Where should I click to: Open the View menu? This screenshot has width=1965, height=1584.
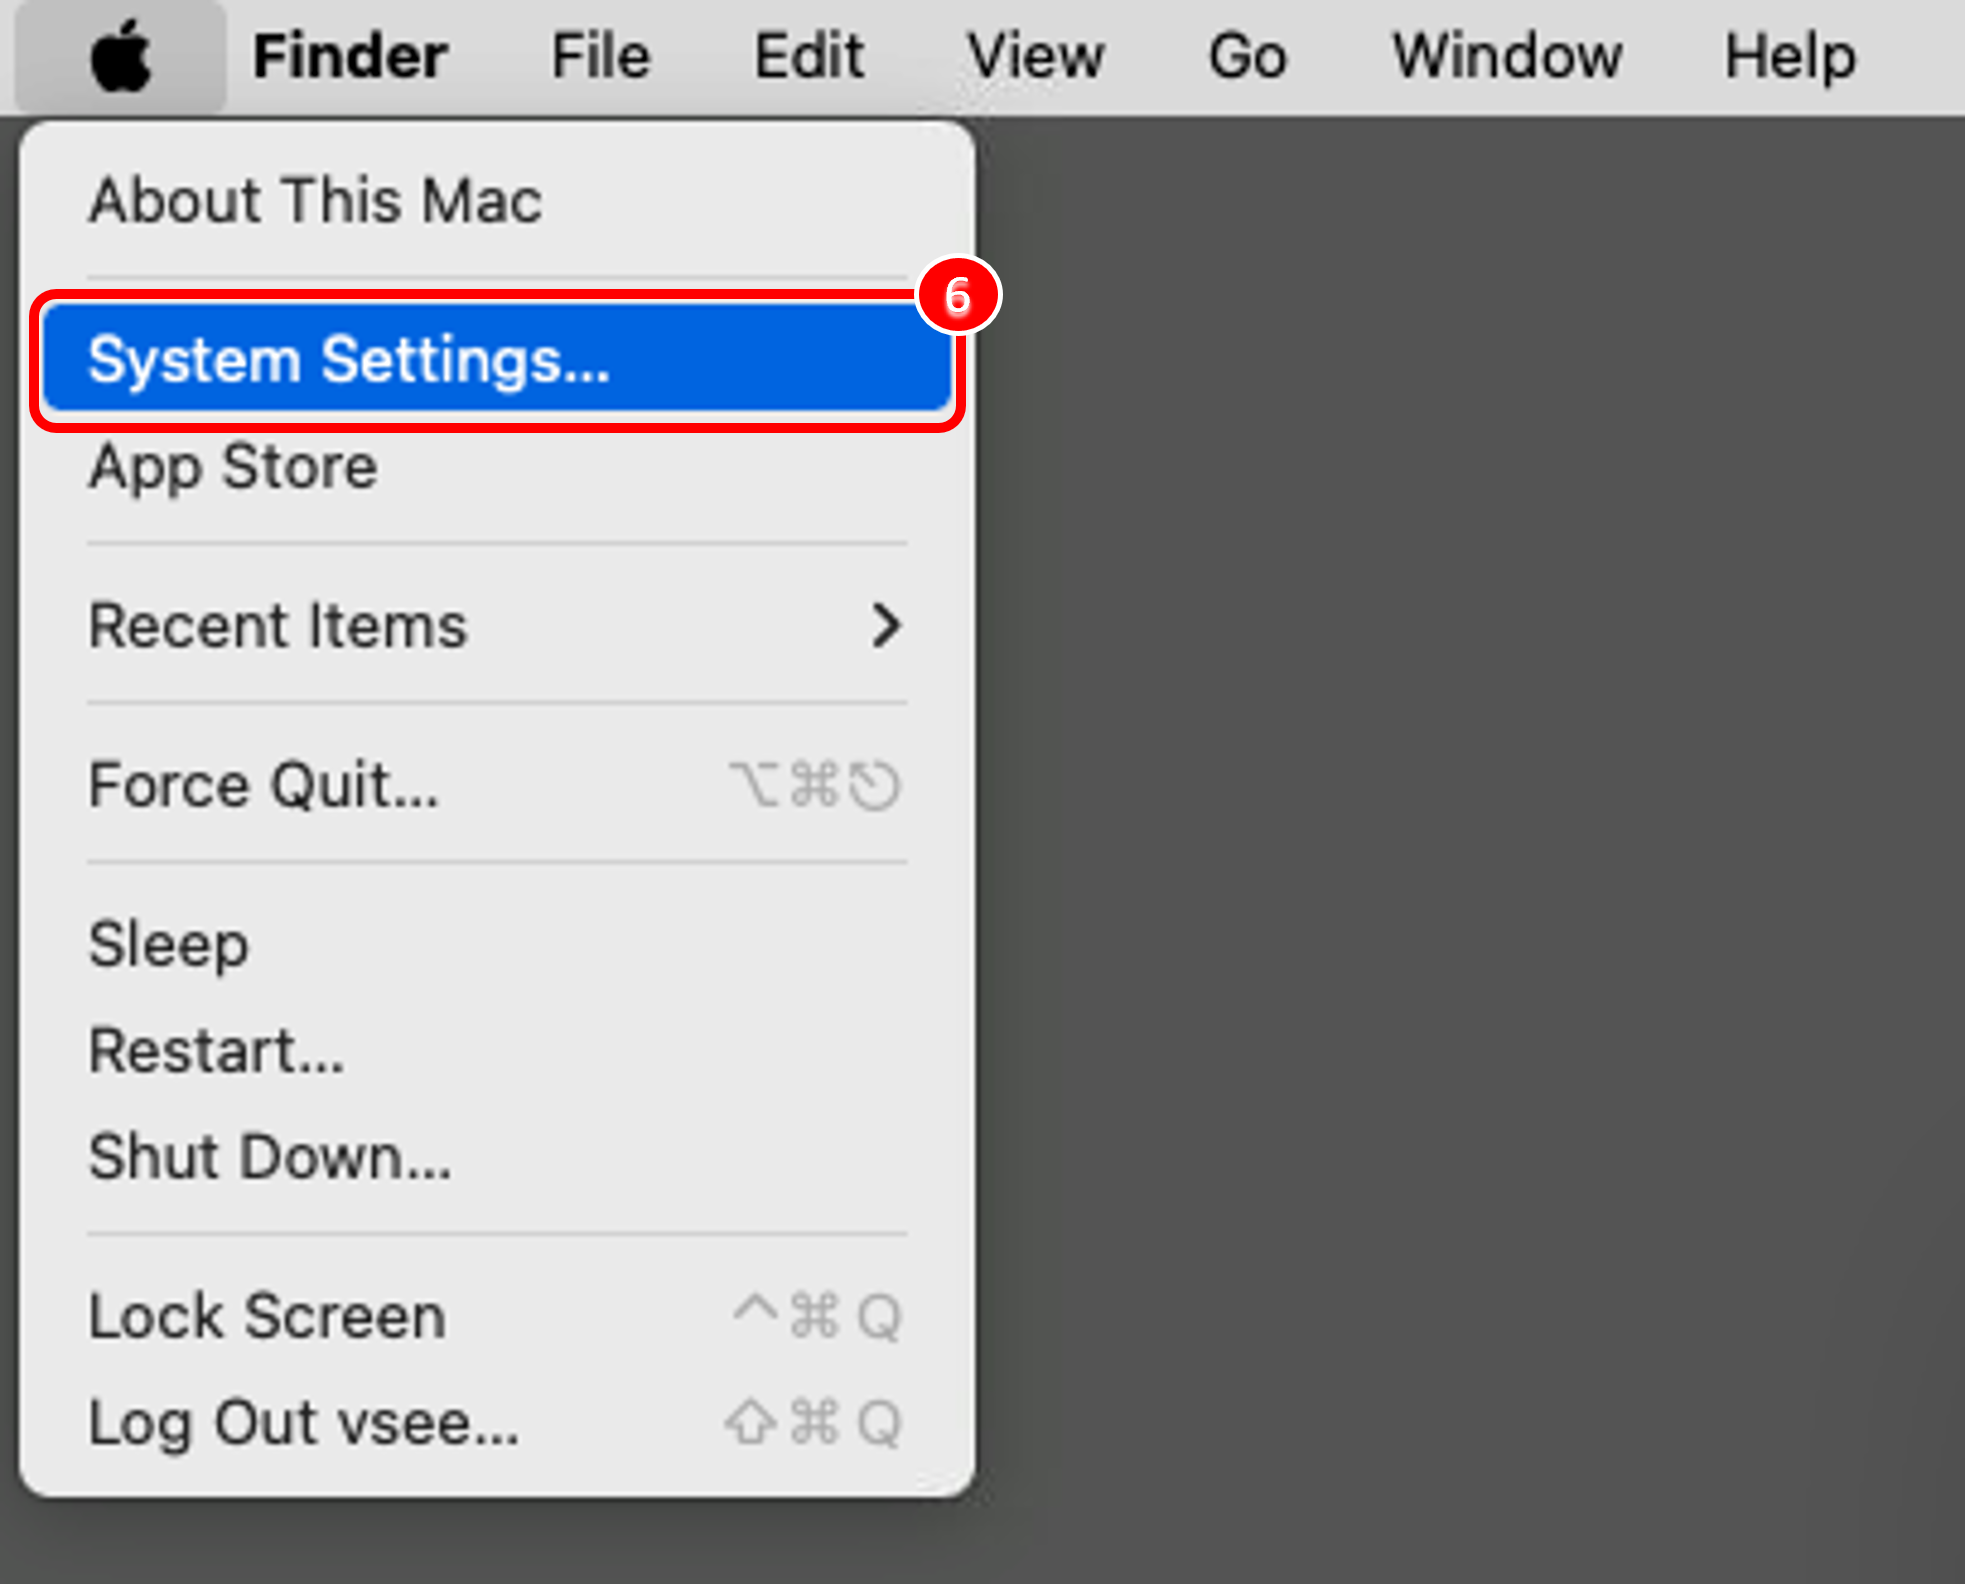1036,57
